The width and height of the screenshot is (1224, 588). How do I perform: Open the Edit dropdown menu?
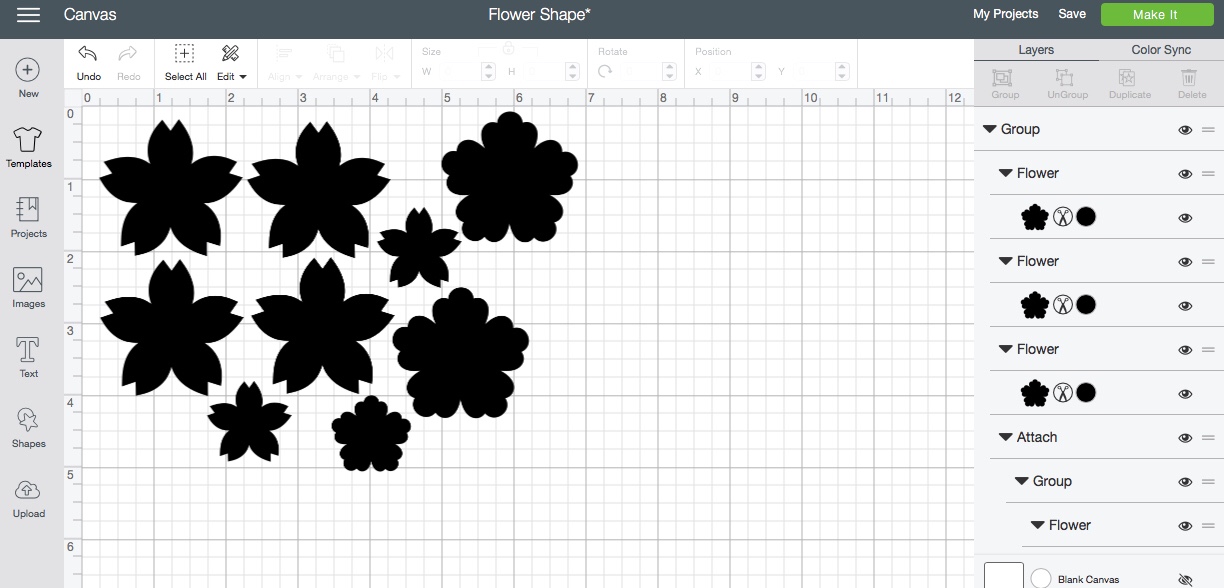click(231, 62)
